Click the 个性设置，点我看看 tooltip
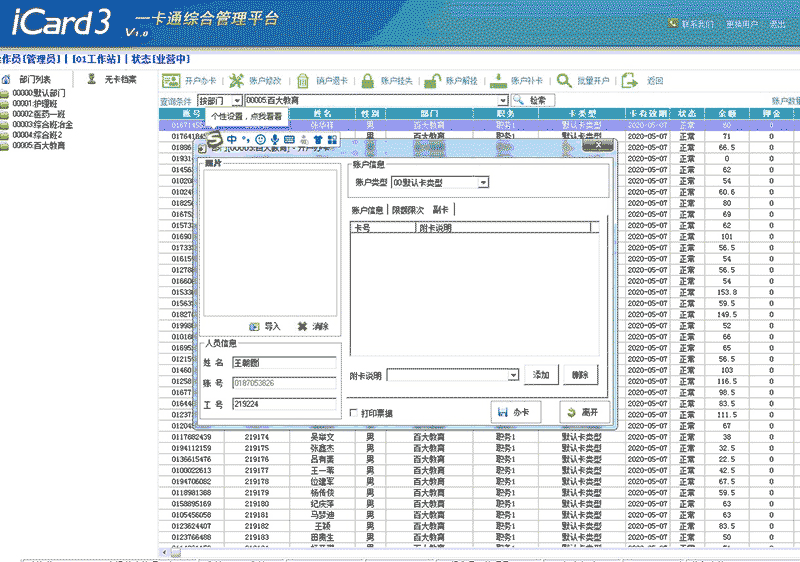800x562 pixels. click(x=246, y=116)
